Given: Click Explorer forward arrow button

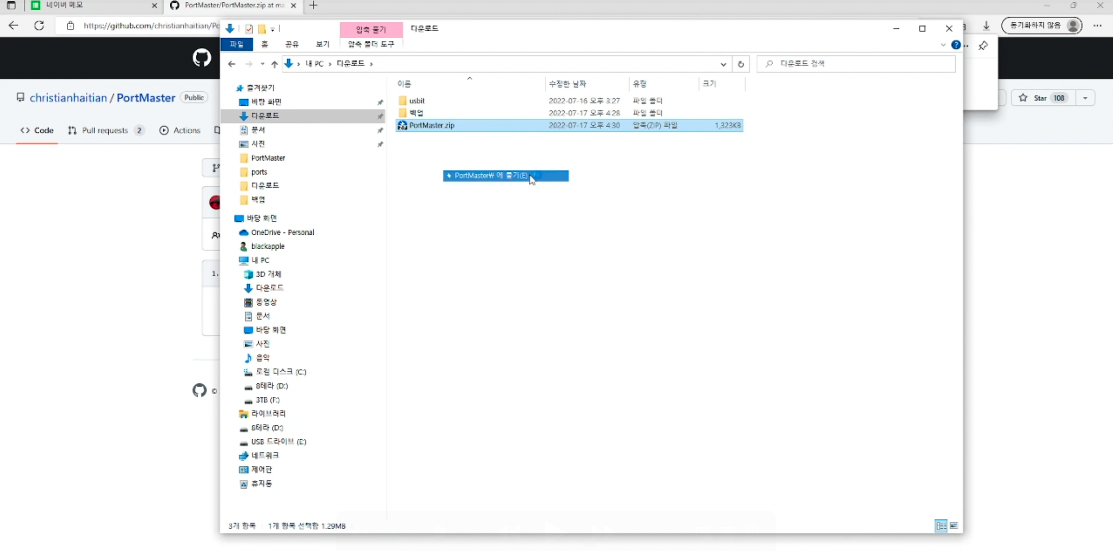Looking at the screenshot, I should [248, 64].
